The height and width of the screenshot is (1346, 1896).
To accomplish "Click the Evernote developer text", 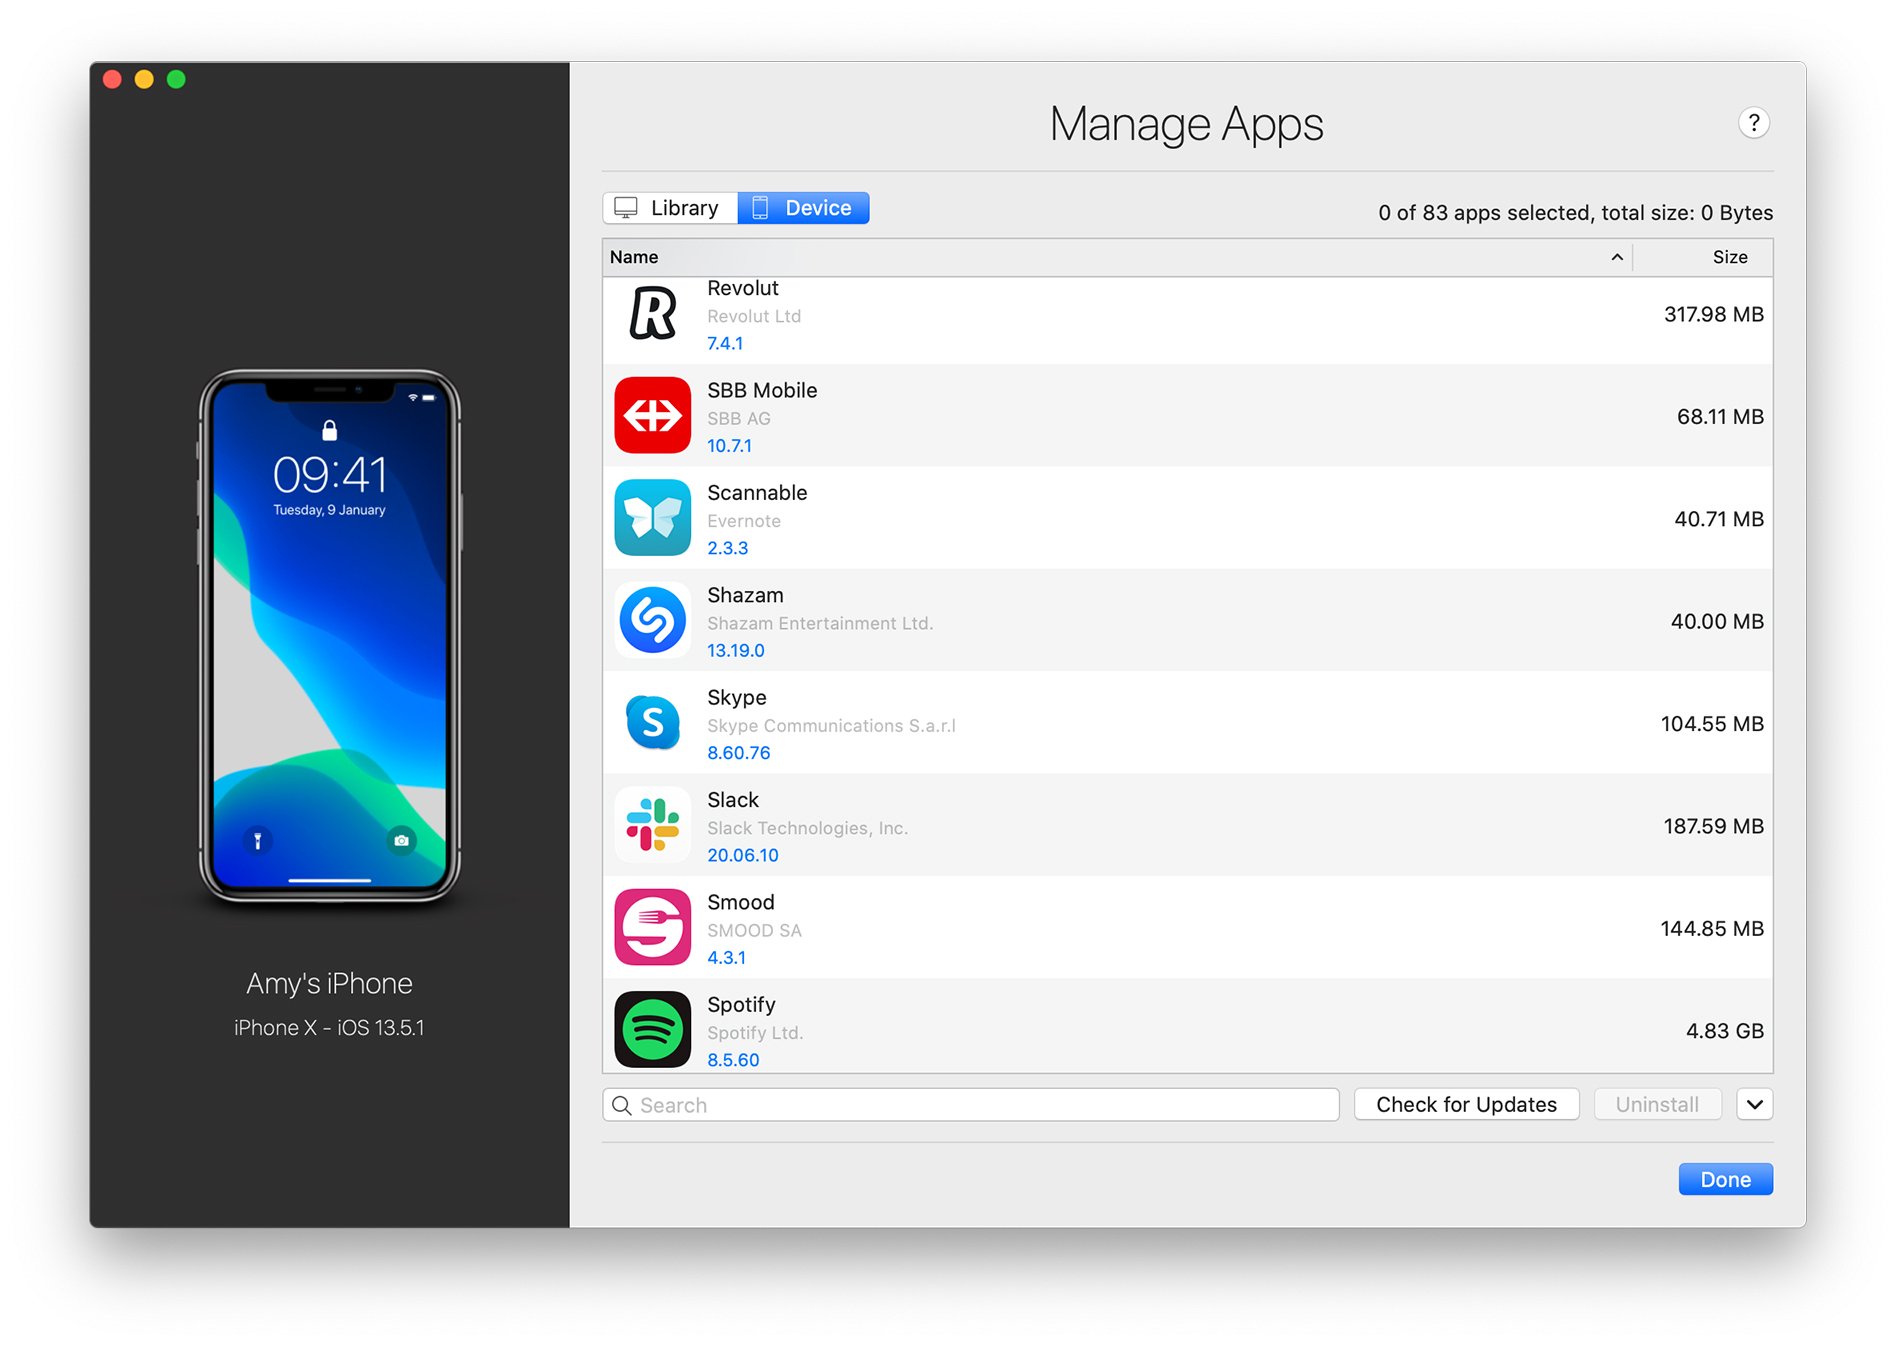I will [744, 520].
